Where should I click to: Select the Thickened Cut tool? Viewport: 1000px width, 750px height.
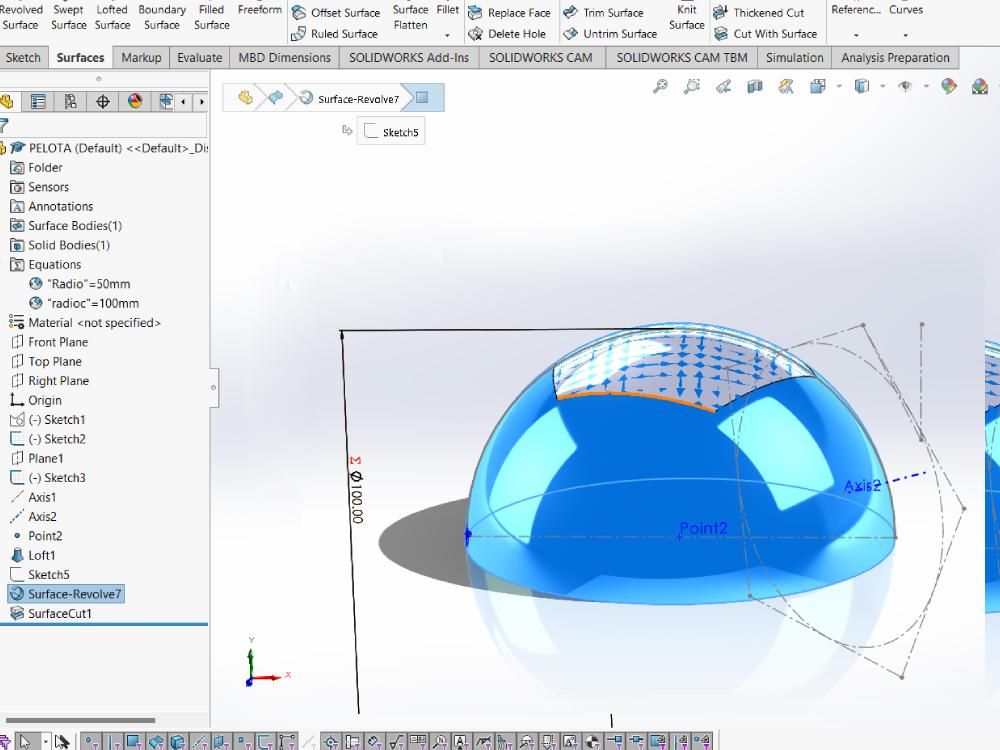[759, 13]
